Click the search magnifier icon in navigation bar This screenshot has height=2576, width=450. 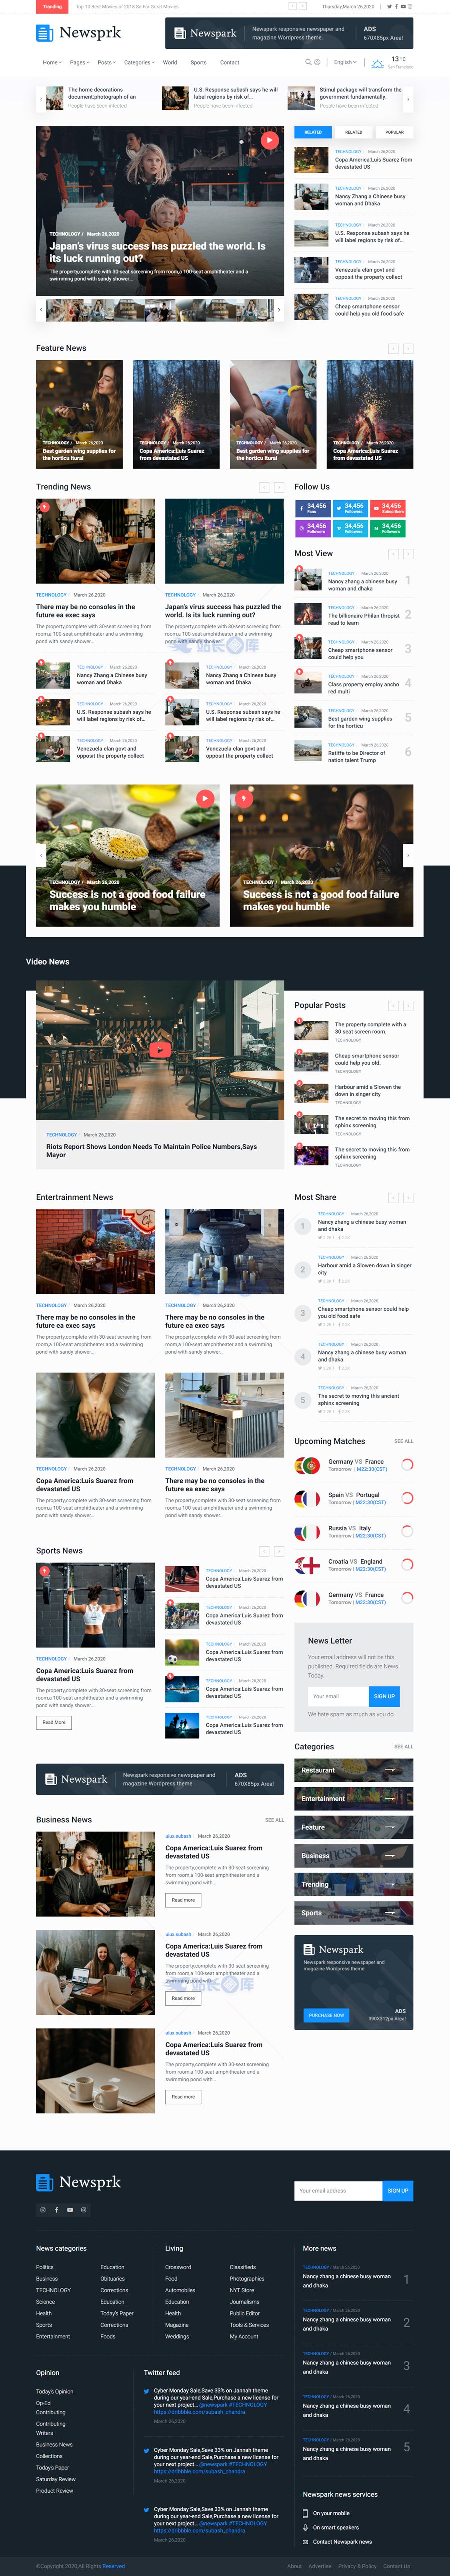point(308,62)
